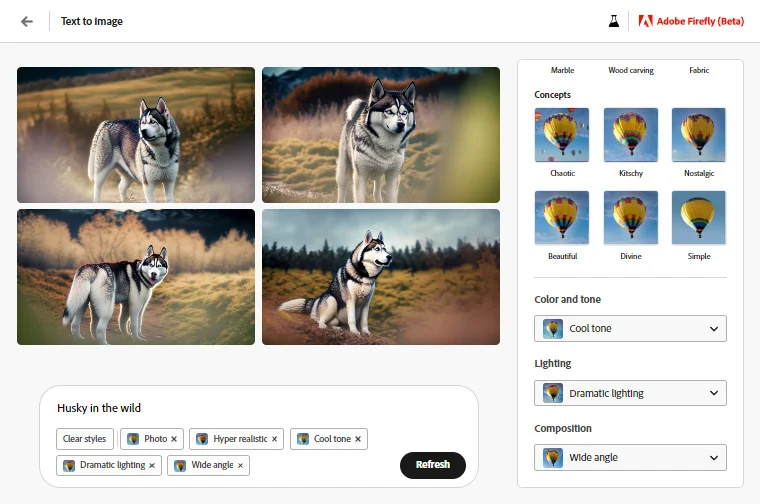
Task: Click the Refresh button
Action: coord(432,465)
